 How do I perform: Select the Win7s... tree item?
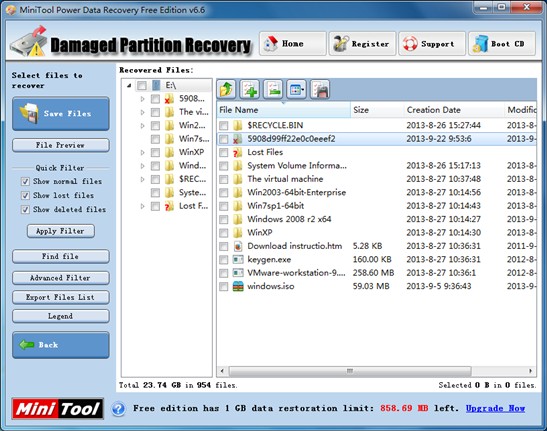(x=194, y=139)
